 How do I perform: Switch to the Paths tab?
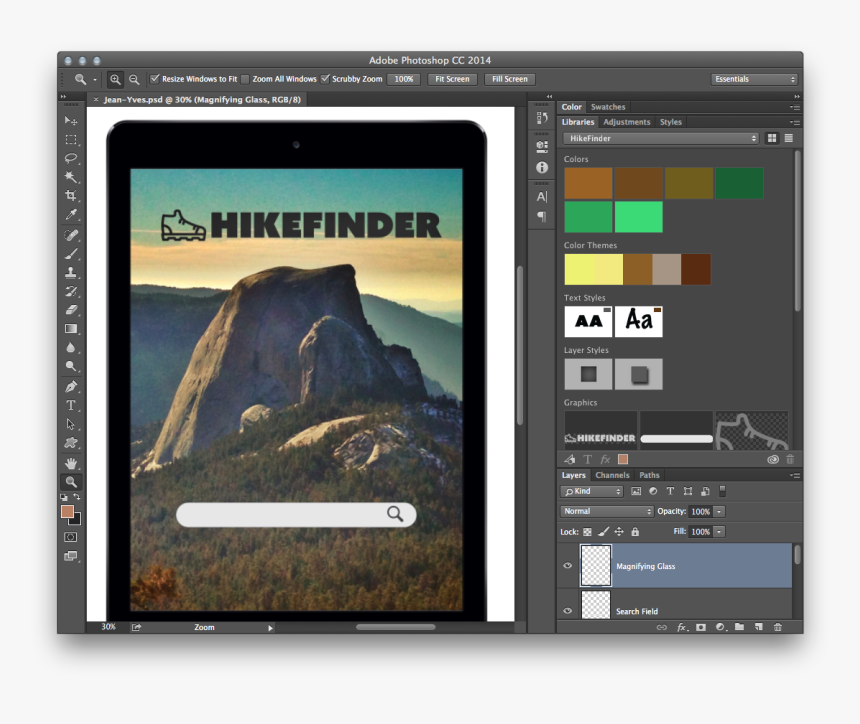pos(649,475)
